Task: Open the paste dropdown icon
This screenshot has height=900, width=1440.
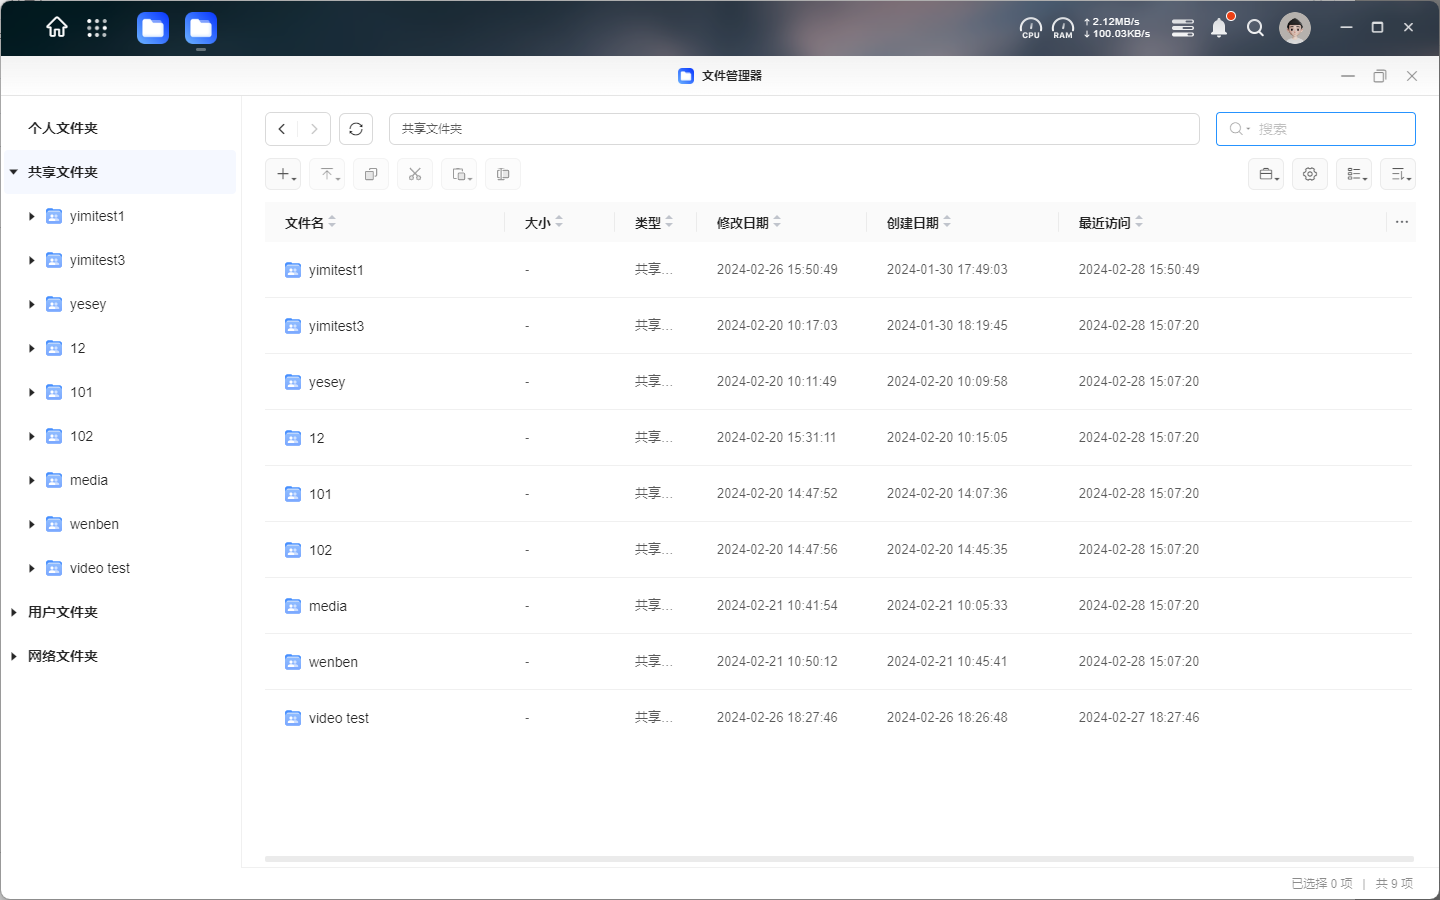Action: point(459,174)
